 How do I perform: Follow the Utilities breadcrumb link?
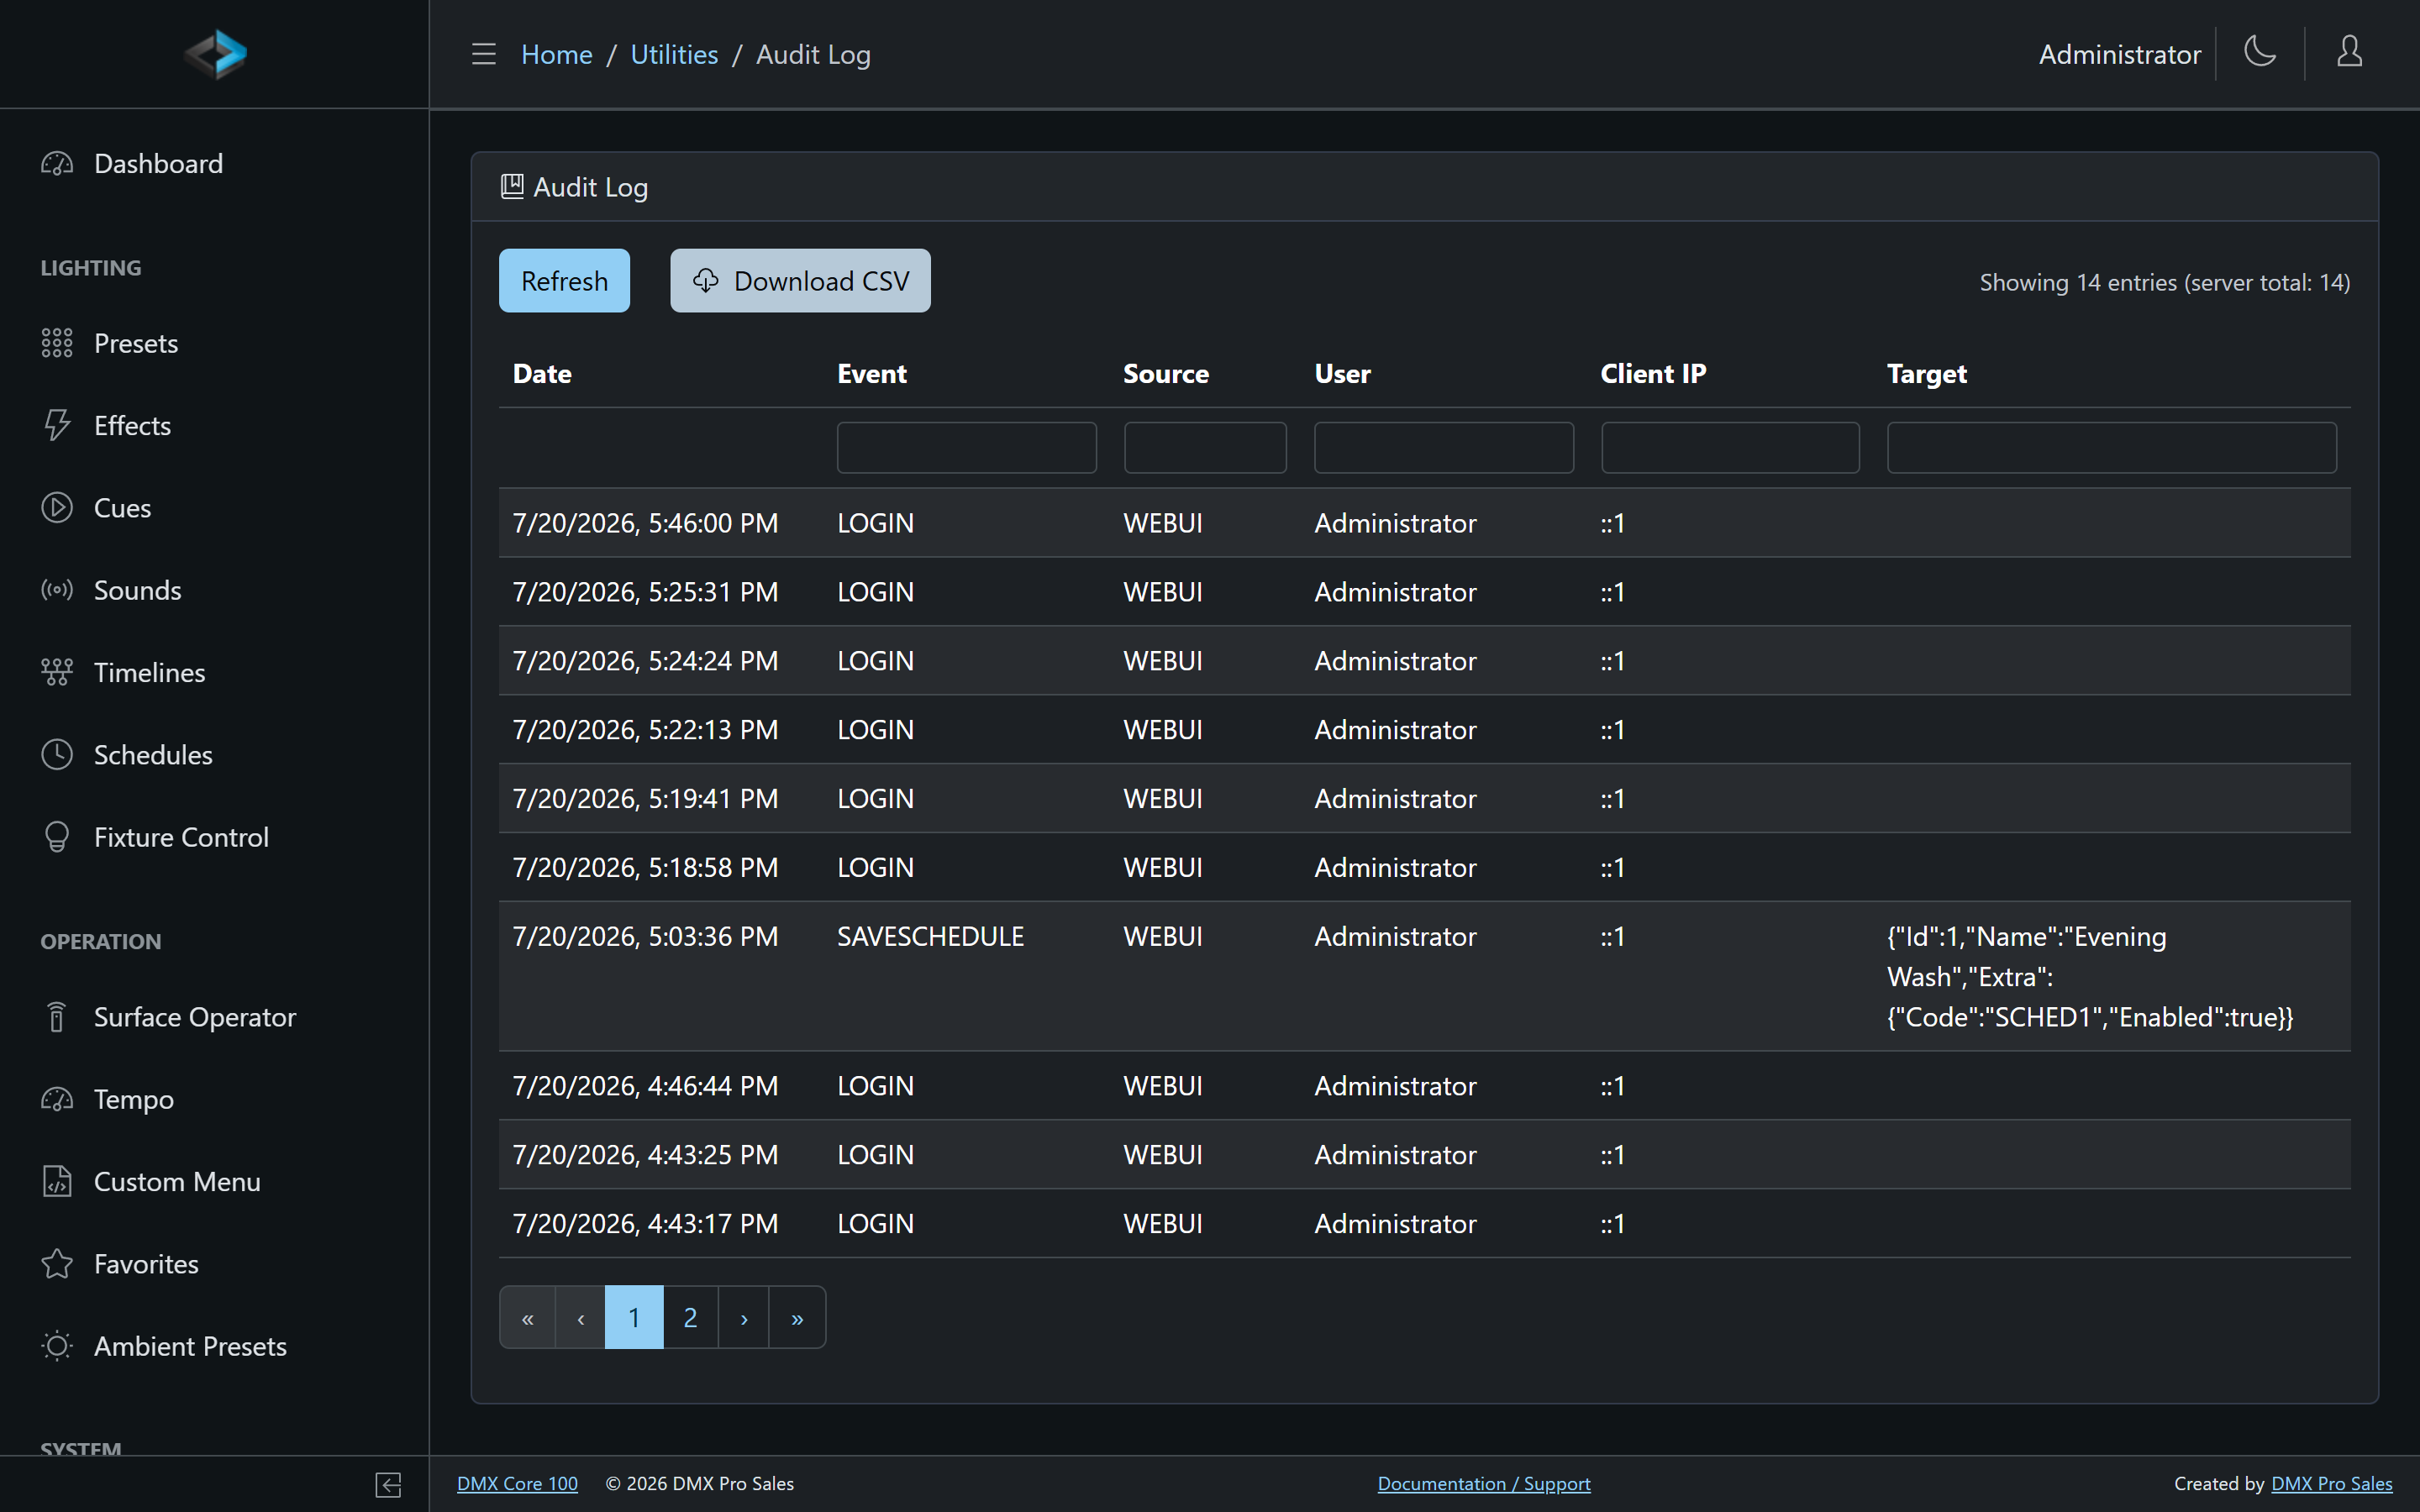[674, 54]
